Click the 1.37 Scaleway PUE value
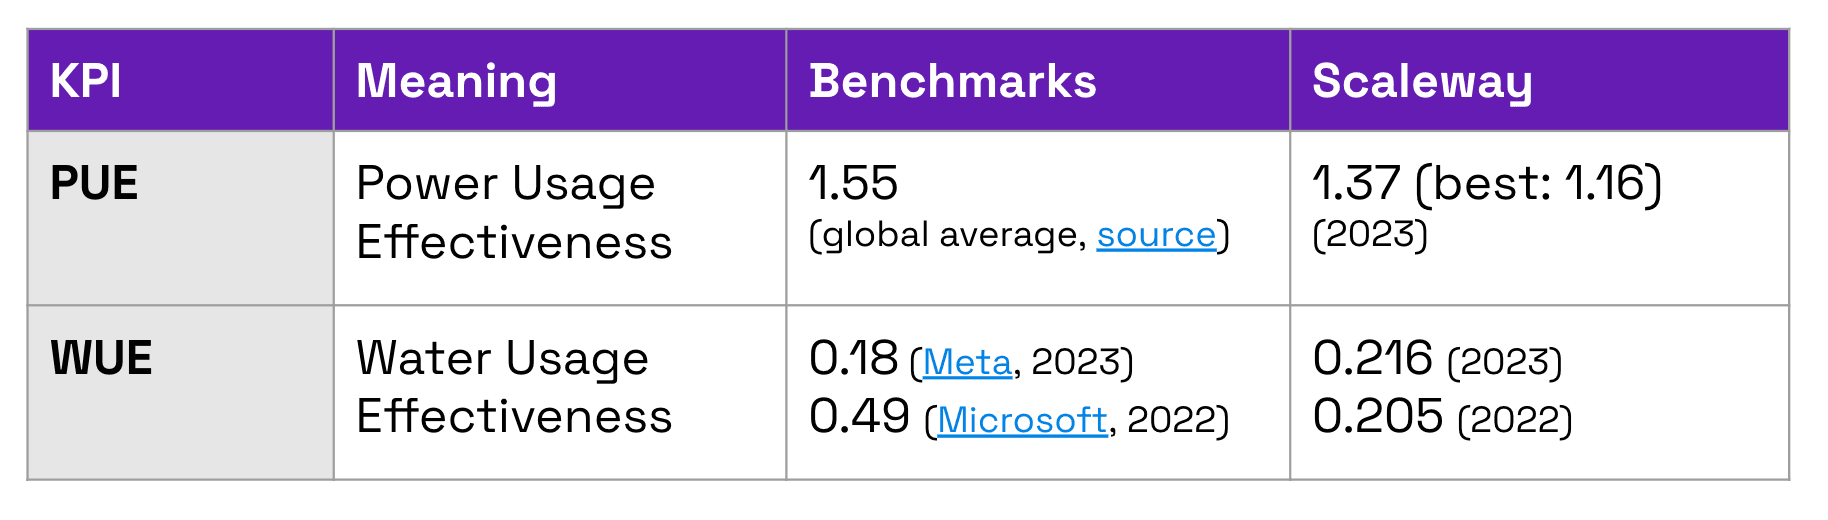Image resolution: width=1828 pixels, height=520 pixels. click(x=1356, y=184)
